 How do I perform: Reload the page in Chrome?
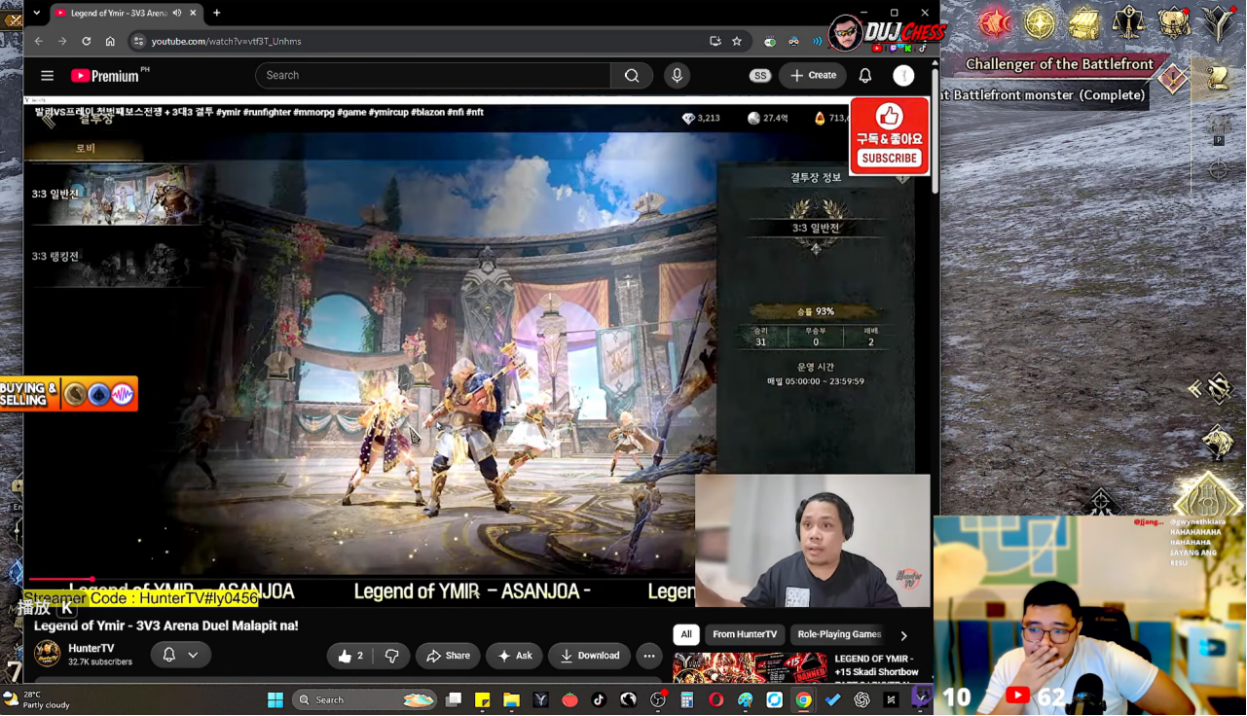pos(86,41)
